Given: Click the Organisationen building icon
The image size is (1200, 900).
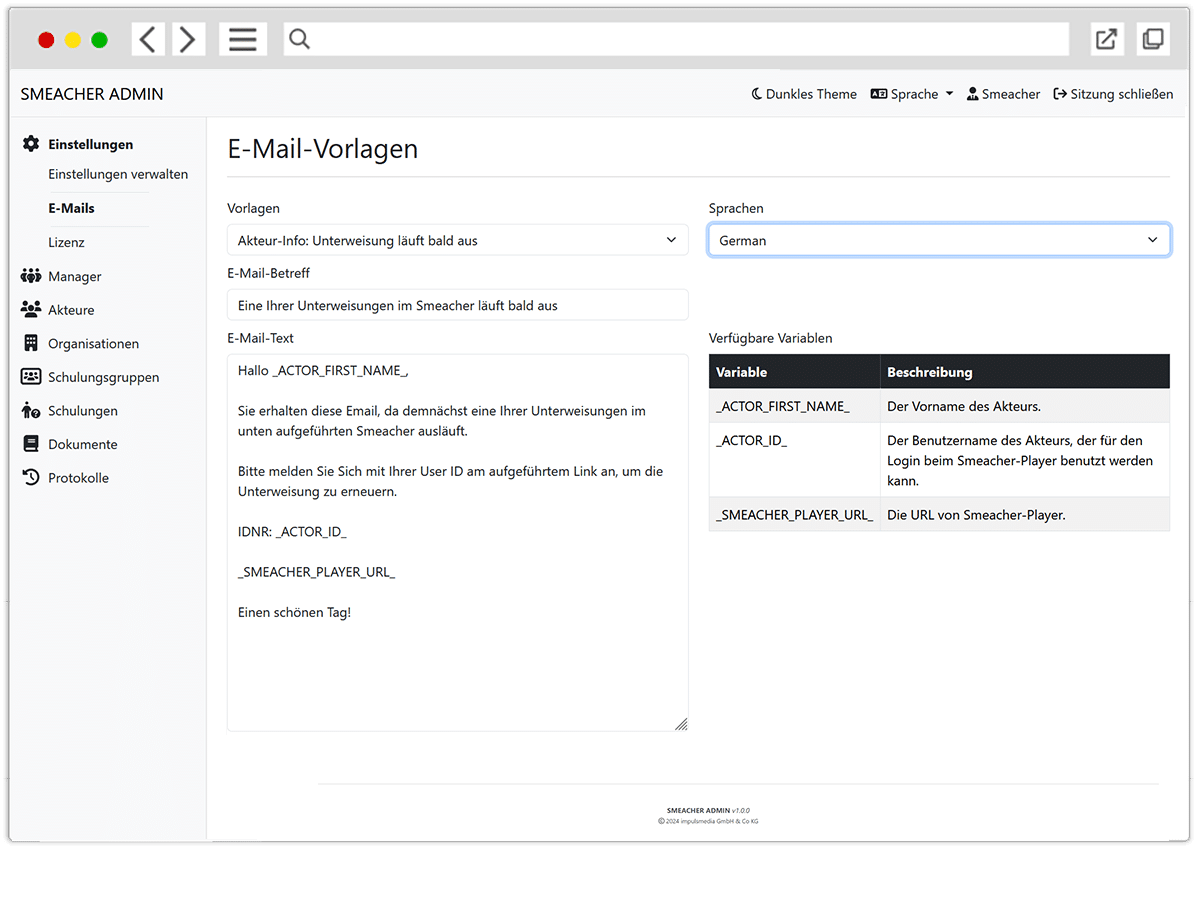Looking at the screenshot, I should (x=30, y=343).
